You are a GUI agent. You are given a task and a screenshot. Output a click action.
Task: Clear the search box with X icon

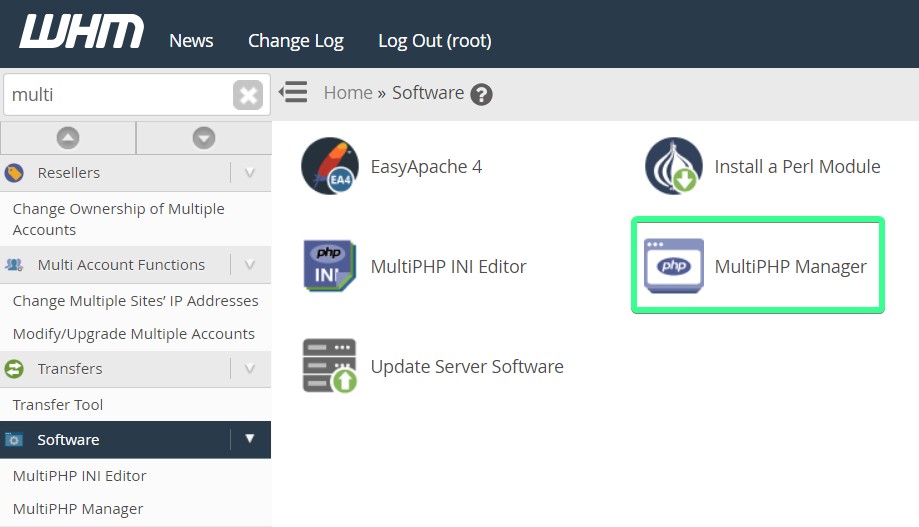click(x=248, y=95)
